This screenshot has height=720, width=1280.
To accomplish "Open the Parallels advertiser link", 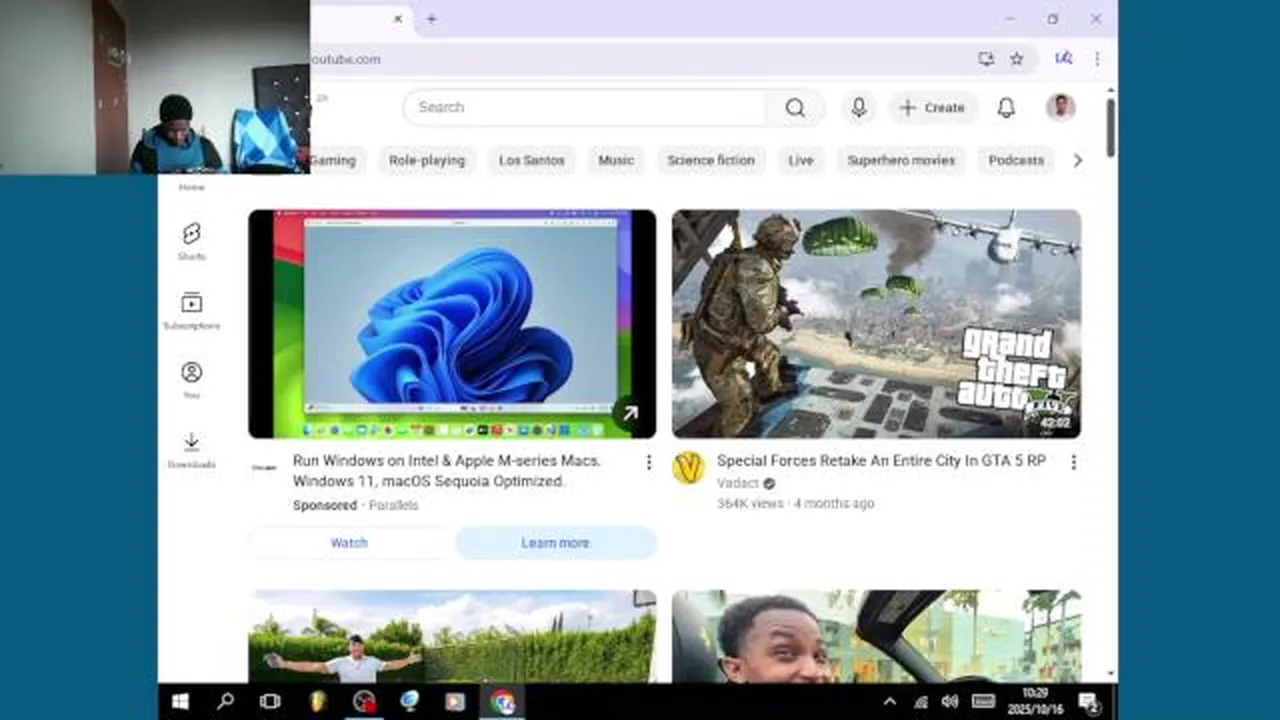I will point(393,505).
